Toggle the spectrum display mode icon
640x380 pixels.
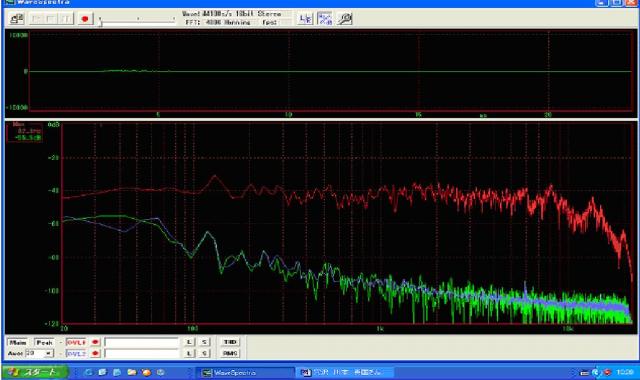point(324,19)
